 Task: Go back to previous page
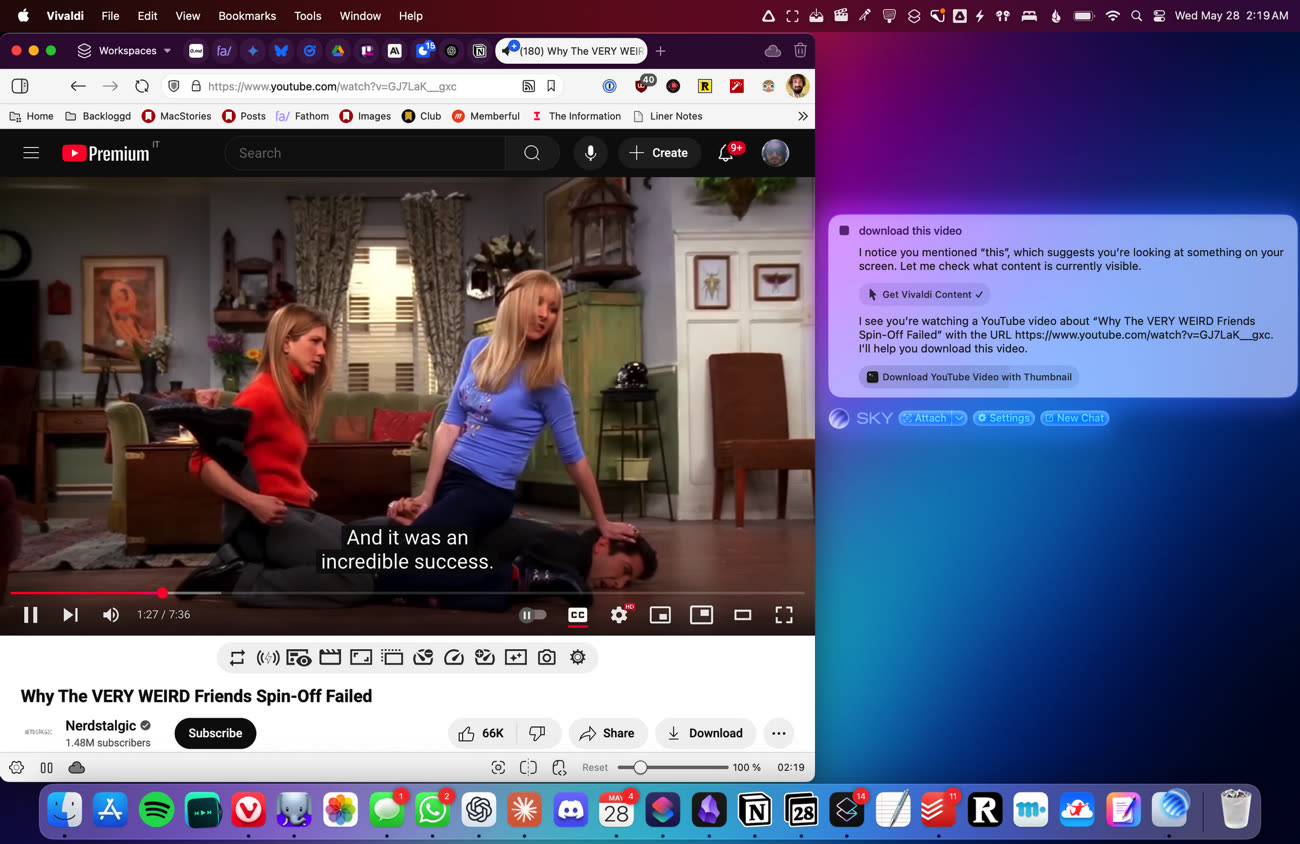pyautogui.click(x=78, y=86)
